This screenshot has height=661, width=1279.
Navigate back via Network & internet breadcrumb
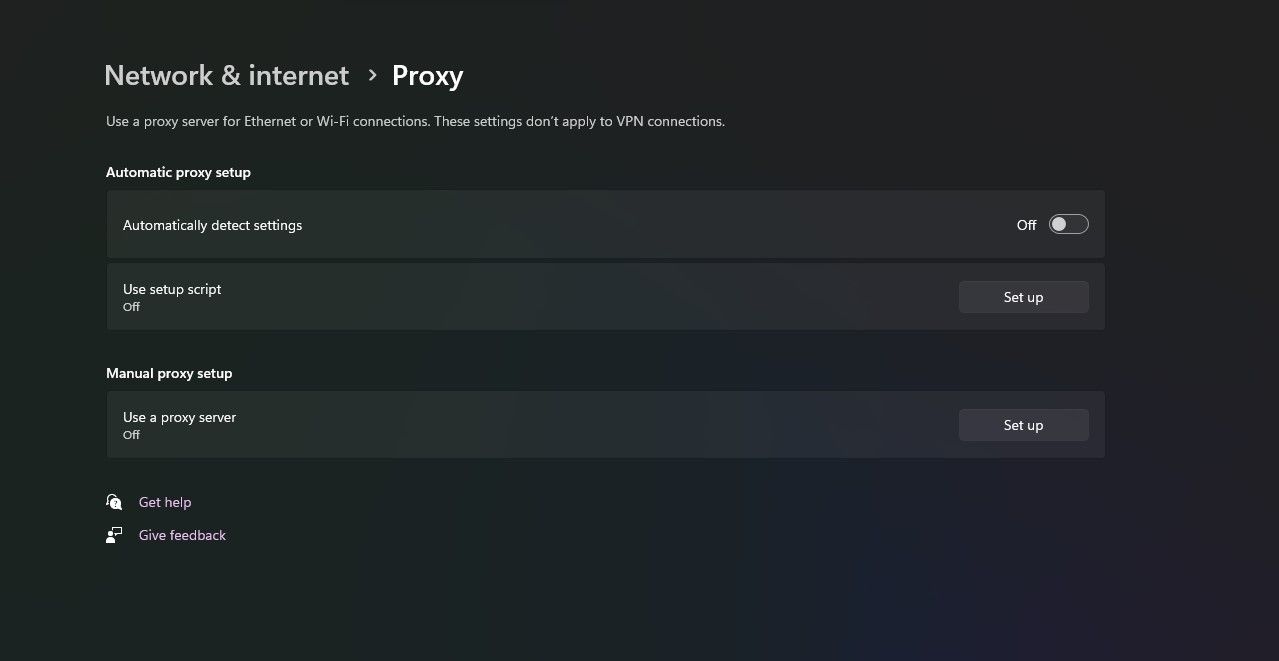click(225, 75)
